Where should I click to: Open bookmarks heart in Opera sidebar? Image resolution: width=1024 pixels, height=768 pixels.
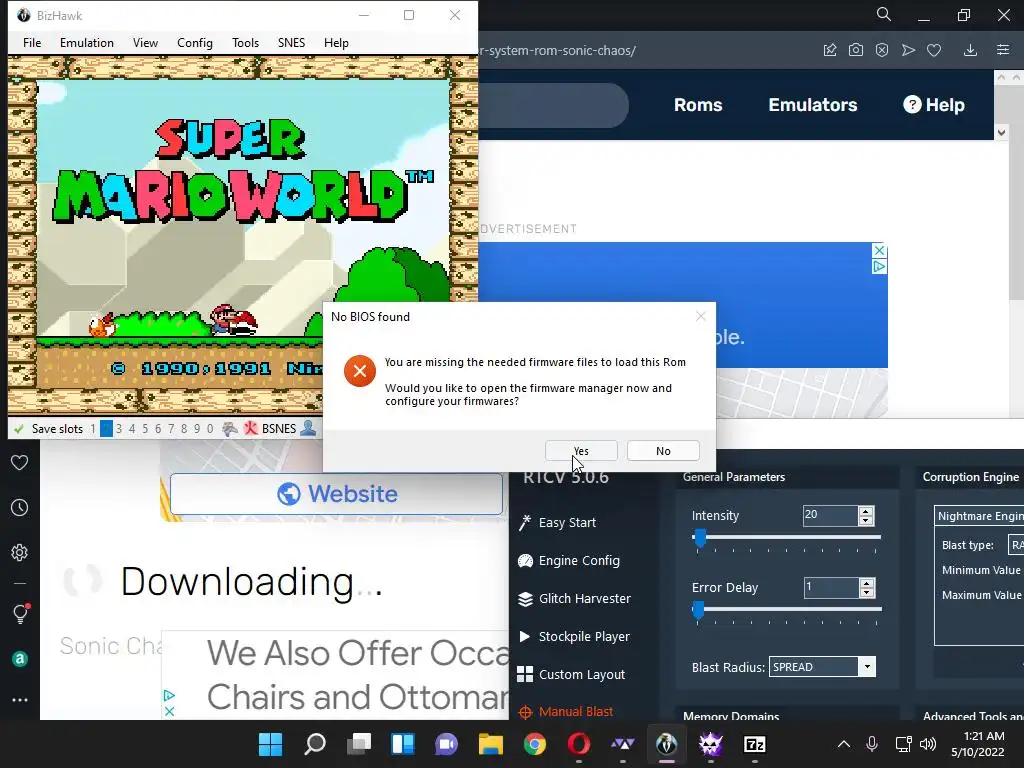pos(20,462)
